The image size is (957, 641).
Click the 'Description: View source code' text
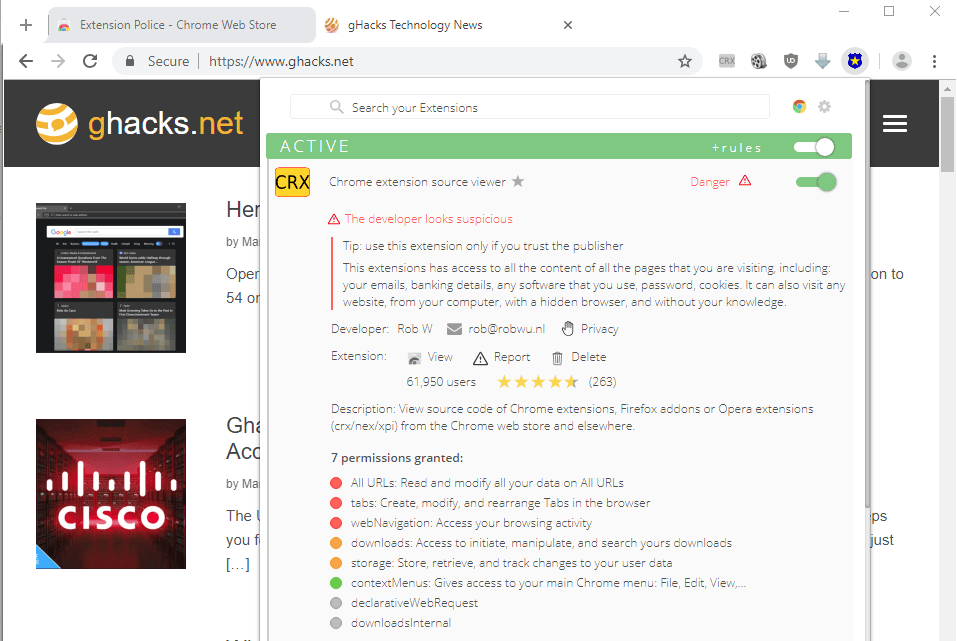pos(572,418)
